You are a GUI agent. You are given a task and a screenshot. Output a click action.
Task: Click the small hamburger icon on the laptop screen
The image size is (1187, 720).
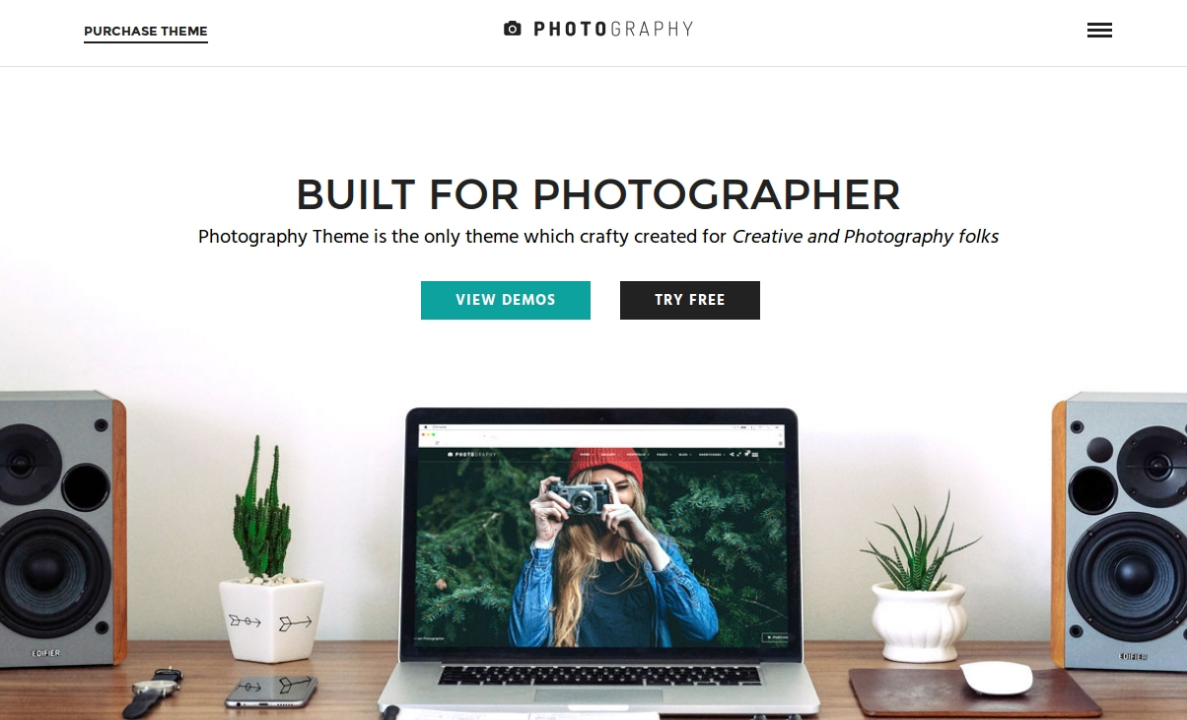755,454
